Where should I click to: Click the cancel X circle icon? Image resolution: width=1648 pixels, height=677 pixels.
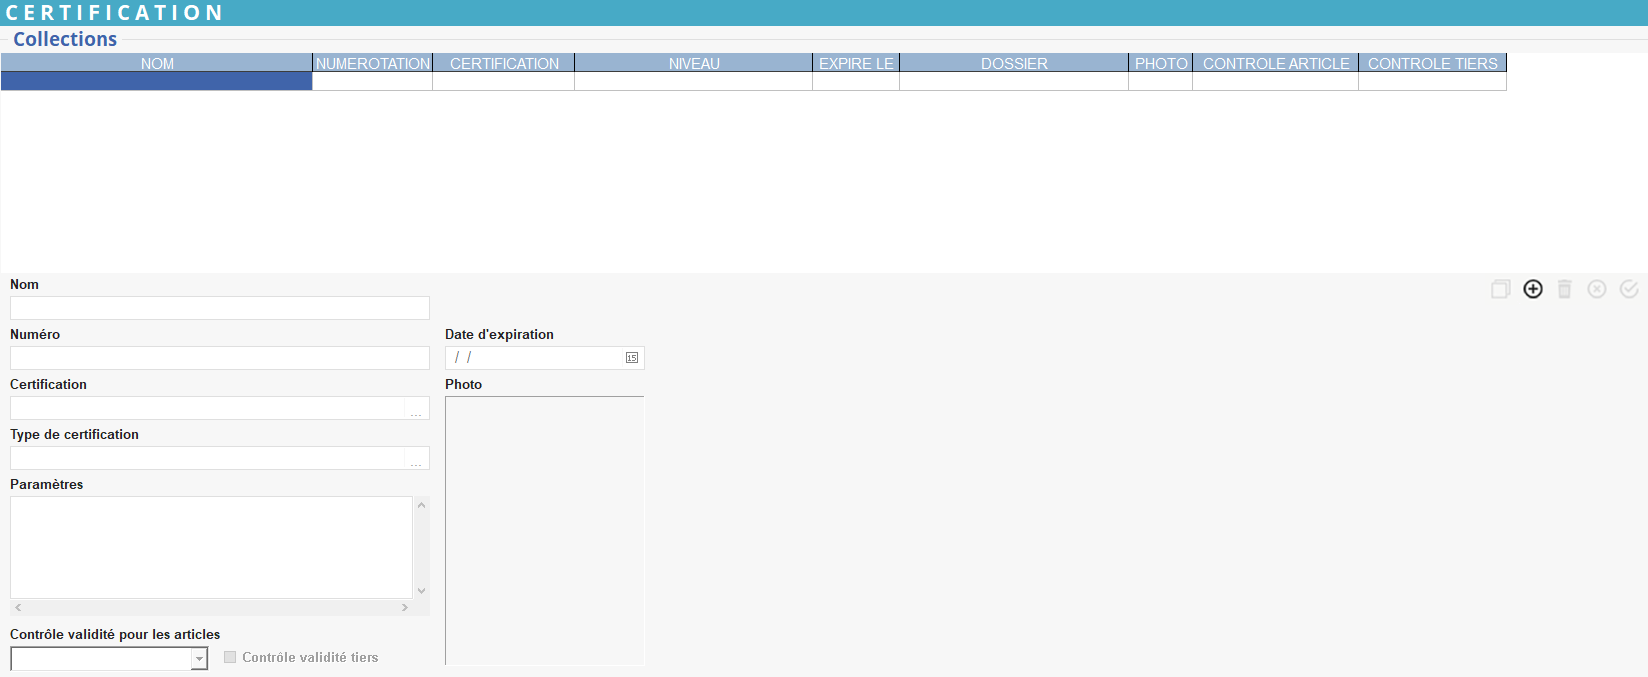[x=1597, y=289]
